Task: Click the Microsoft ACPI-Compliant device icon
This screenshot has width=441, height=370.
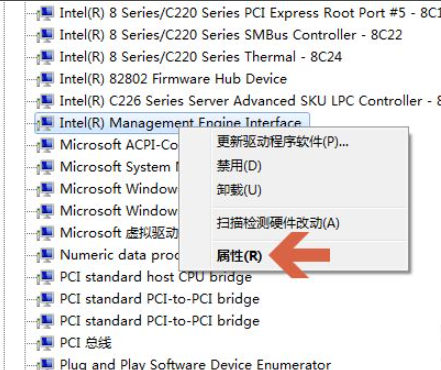Action: tap(46, 145)
